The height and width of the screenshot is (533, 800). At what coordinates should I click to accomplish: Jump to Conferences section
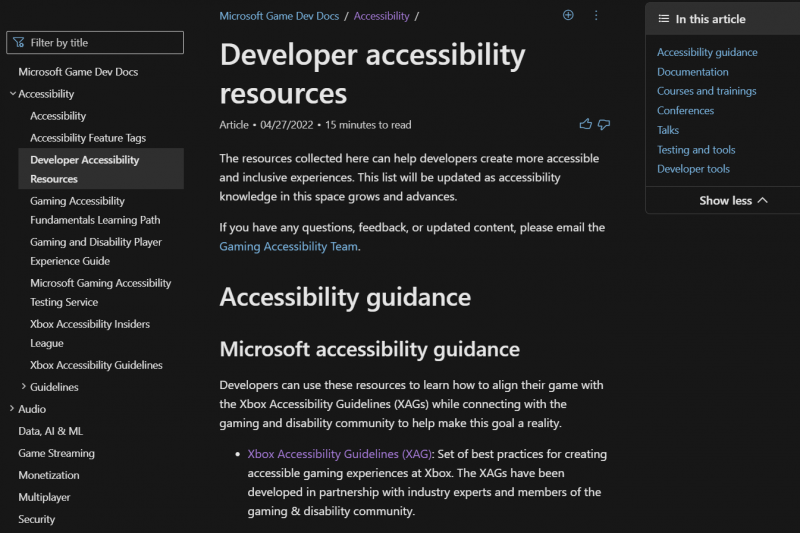point(685,111)
